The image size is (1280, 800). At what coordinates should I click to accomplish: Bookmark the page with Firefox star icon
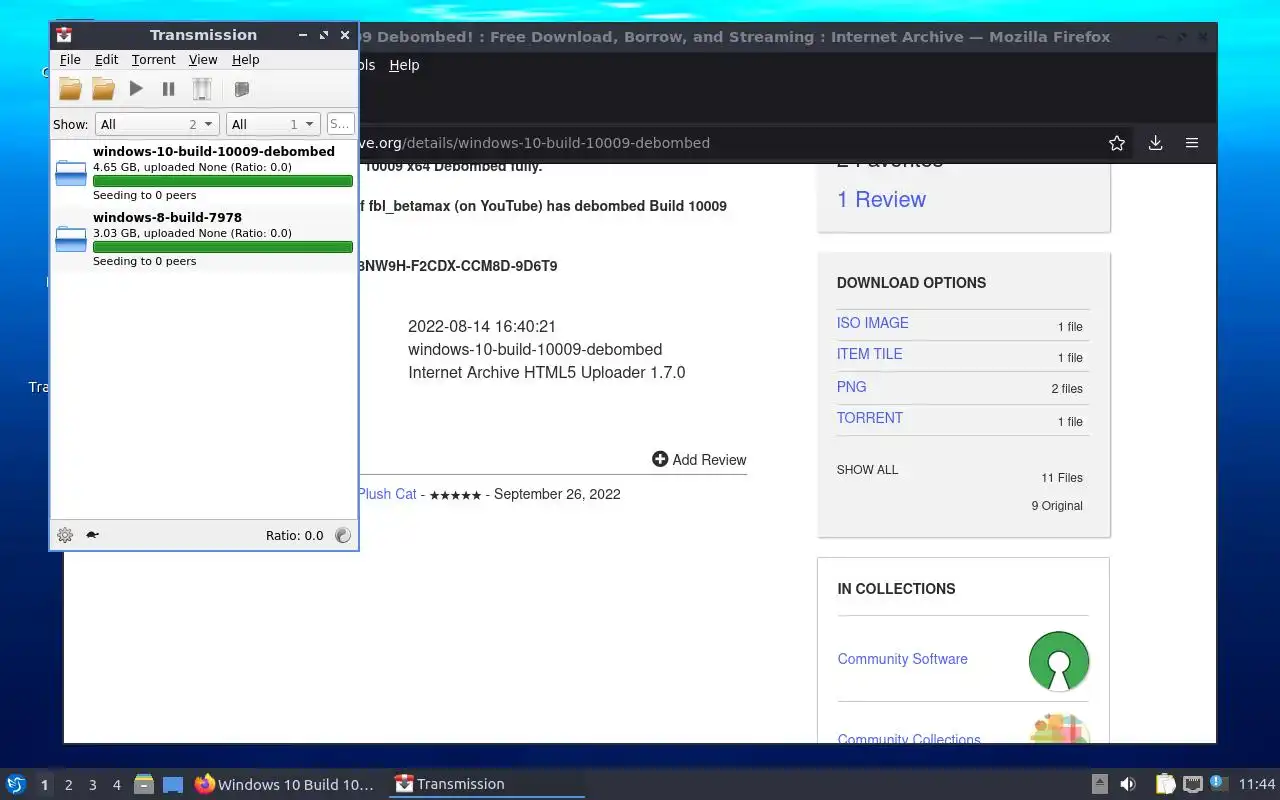click(x=1117, y=143)
